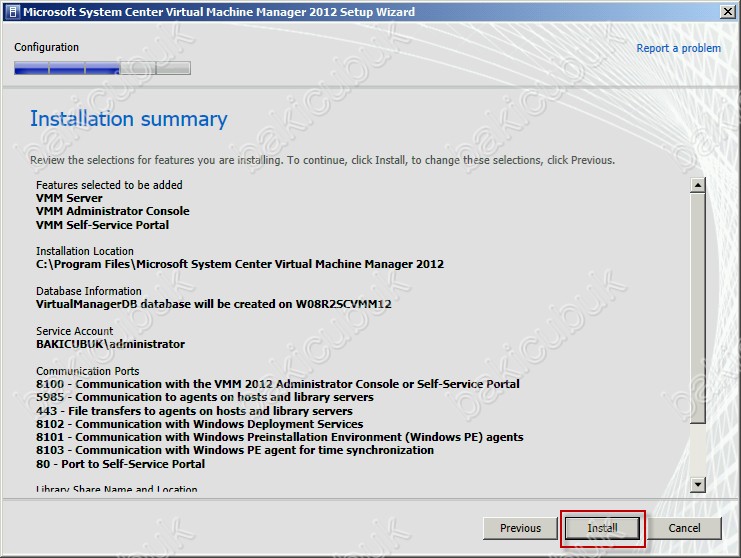Click the VirtualManagerDB database info line
This screenshot has height=558, width=741.
[x=214, y=304]
